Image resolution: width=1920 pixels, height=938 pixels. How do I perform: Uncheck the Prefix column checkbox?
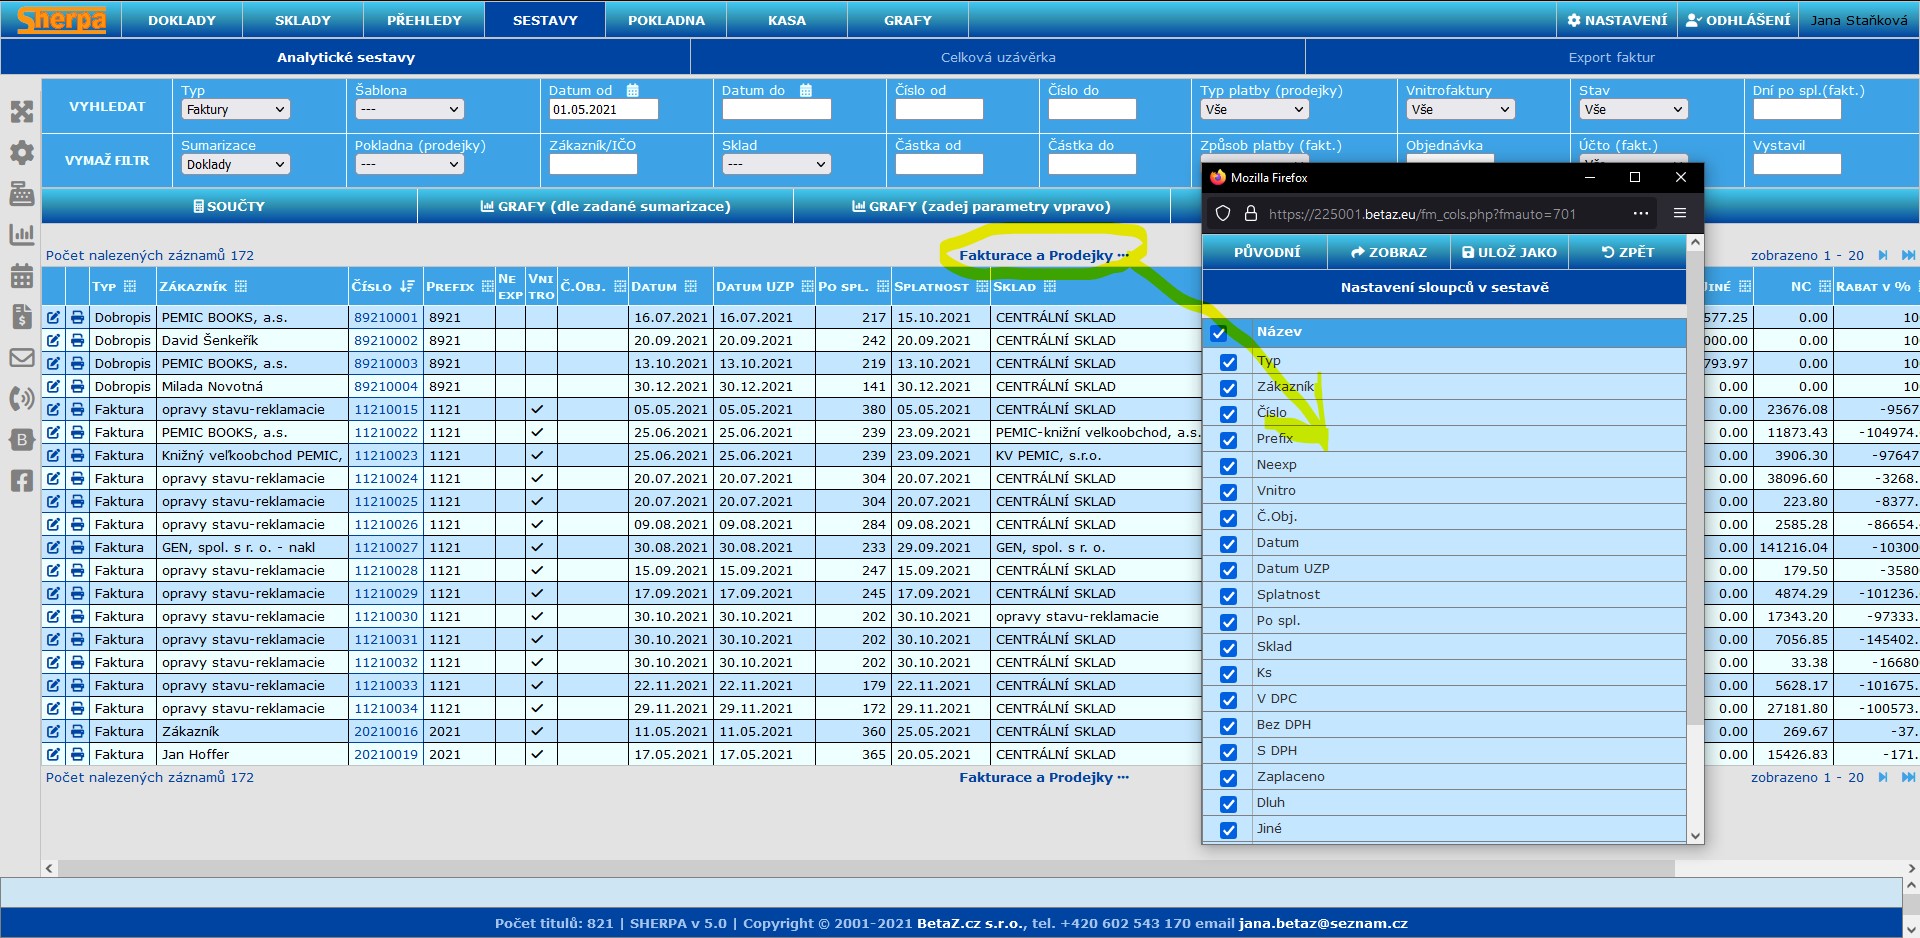[x=1228, y=440]
